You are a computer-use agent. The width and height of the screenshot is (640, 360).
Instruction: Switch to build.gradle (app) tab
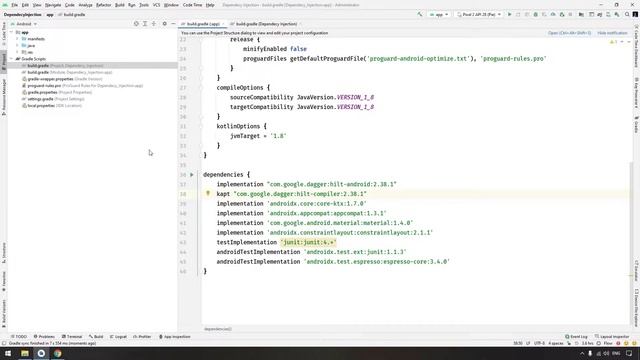coord(202,24)
